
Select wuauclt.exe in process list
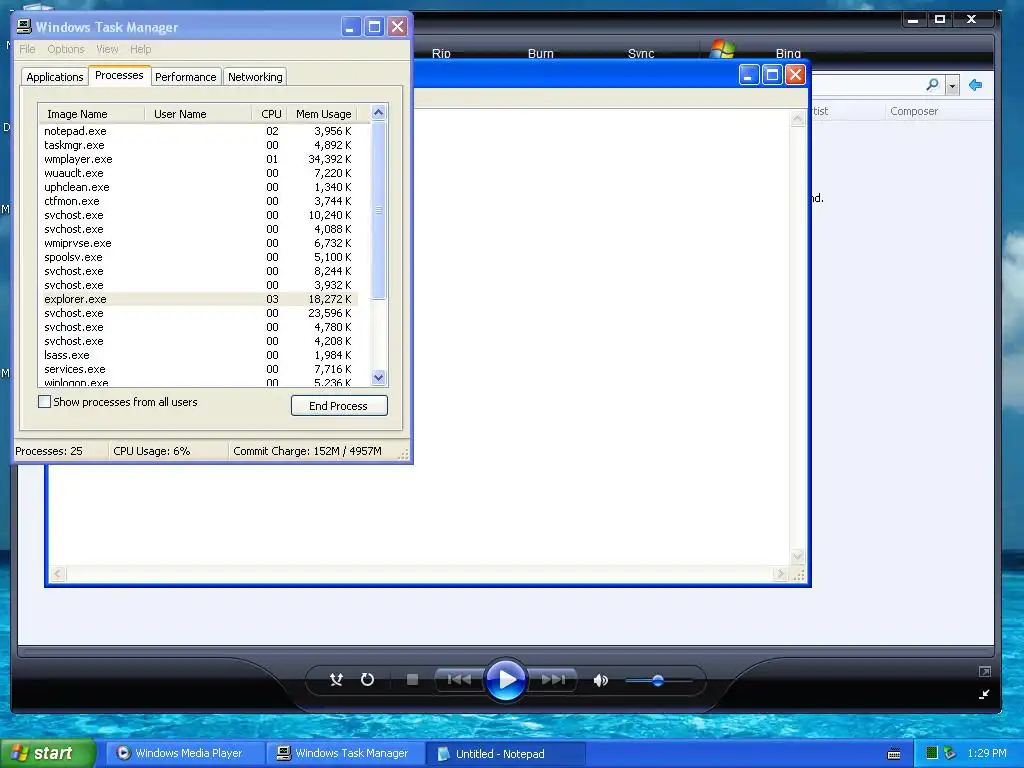(x=198, y=173)
